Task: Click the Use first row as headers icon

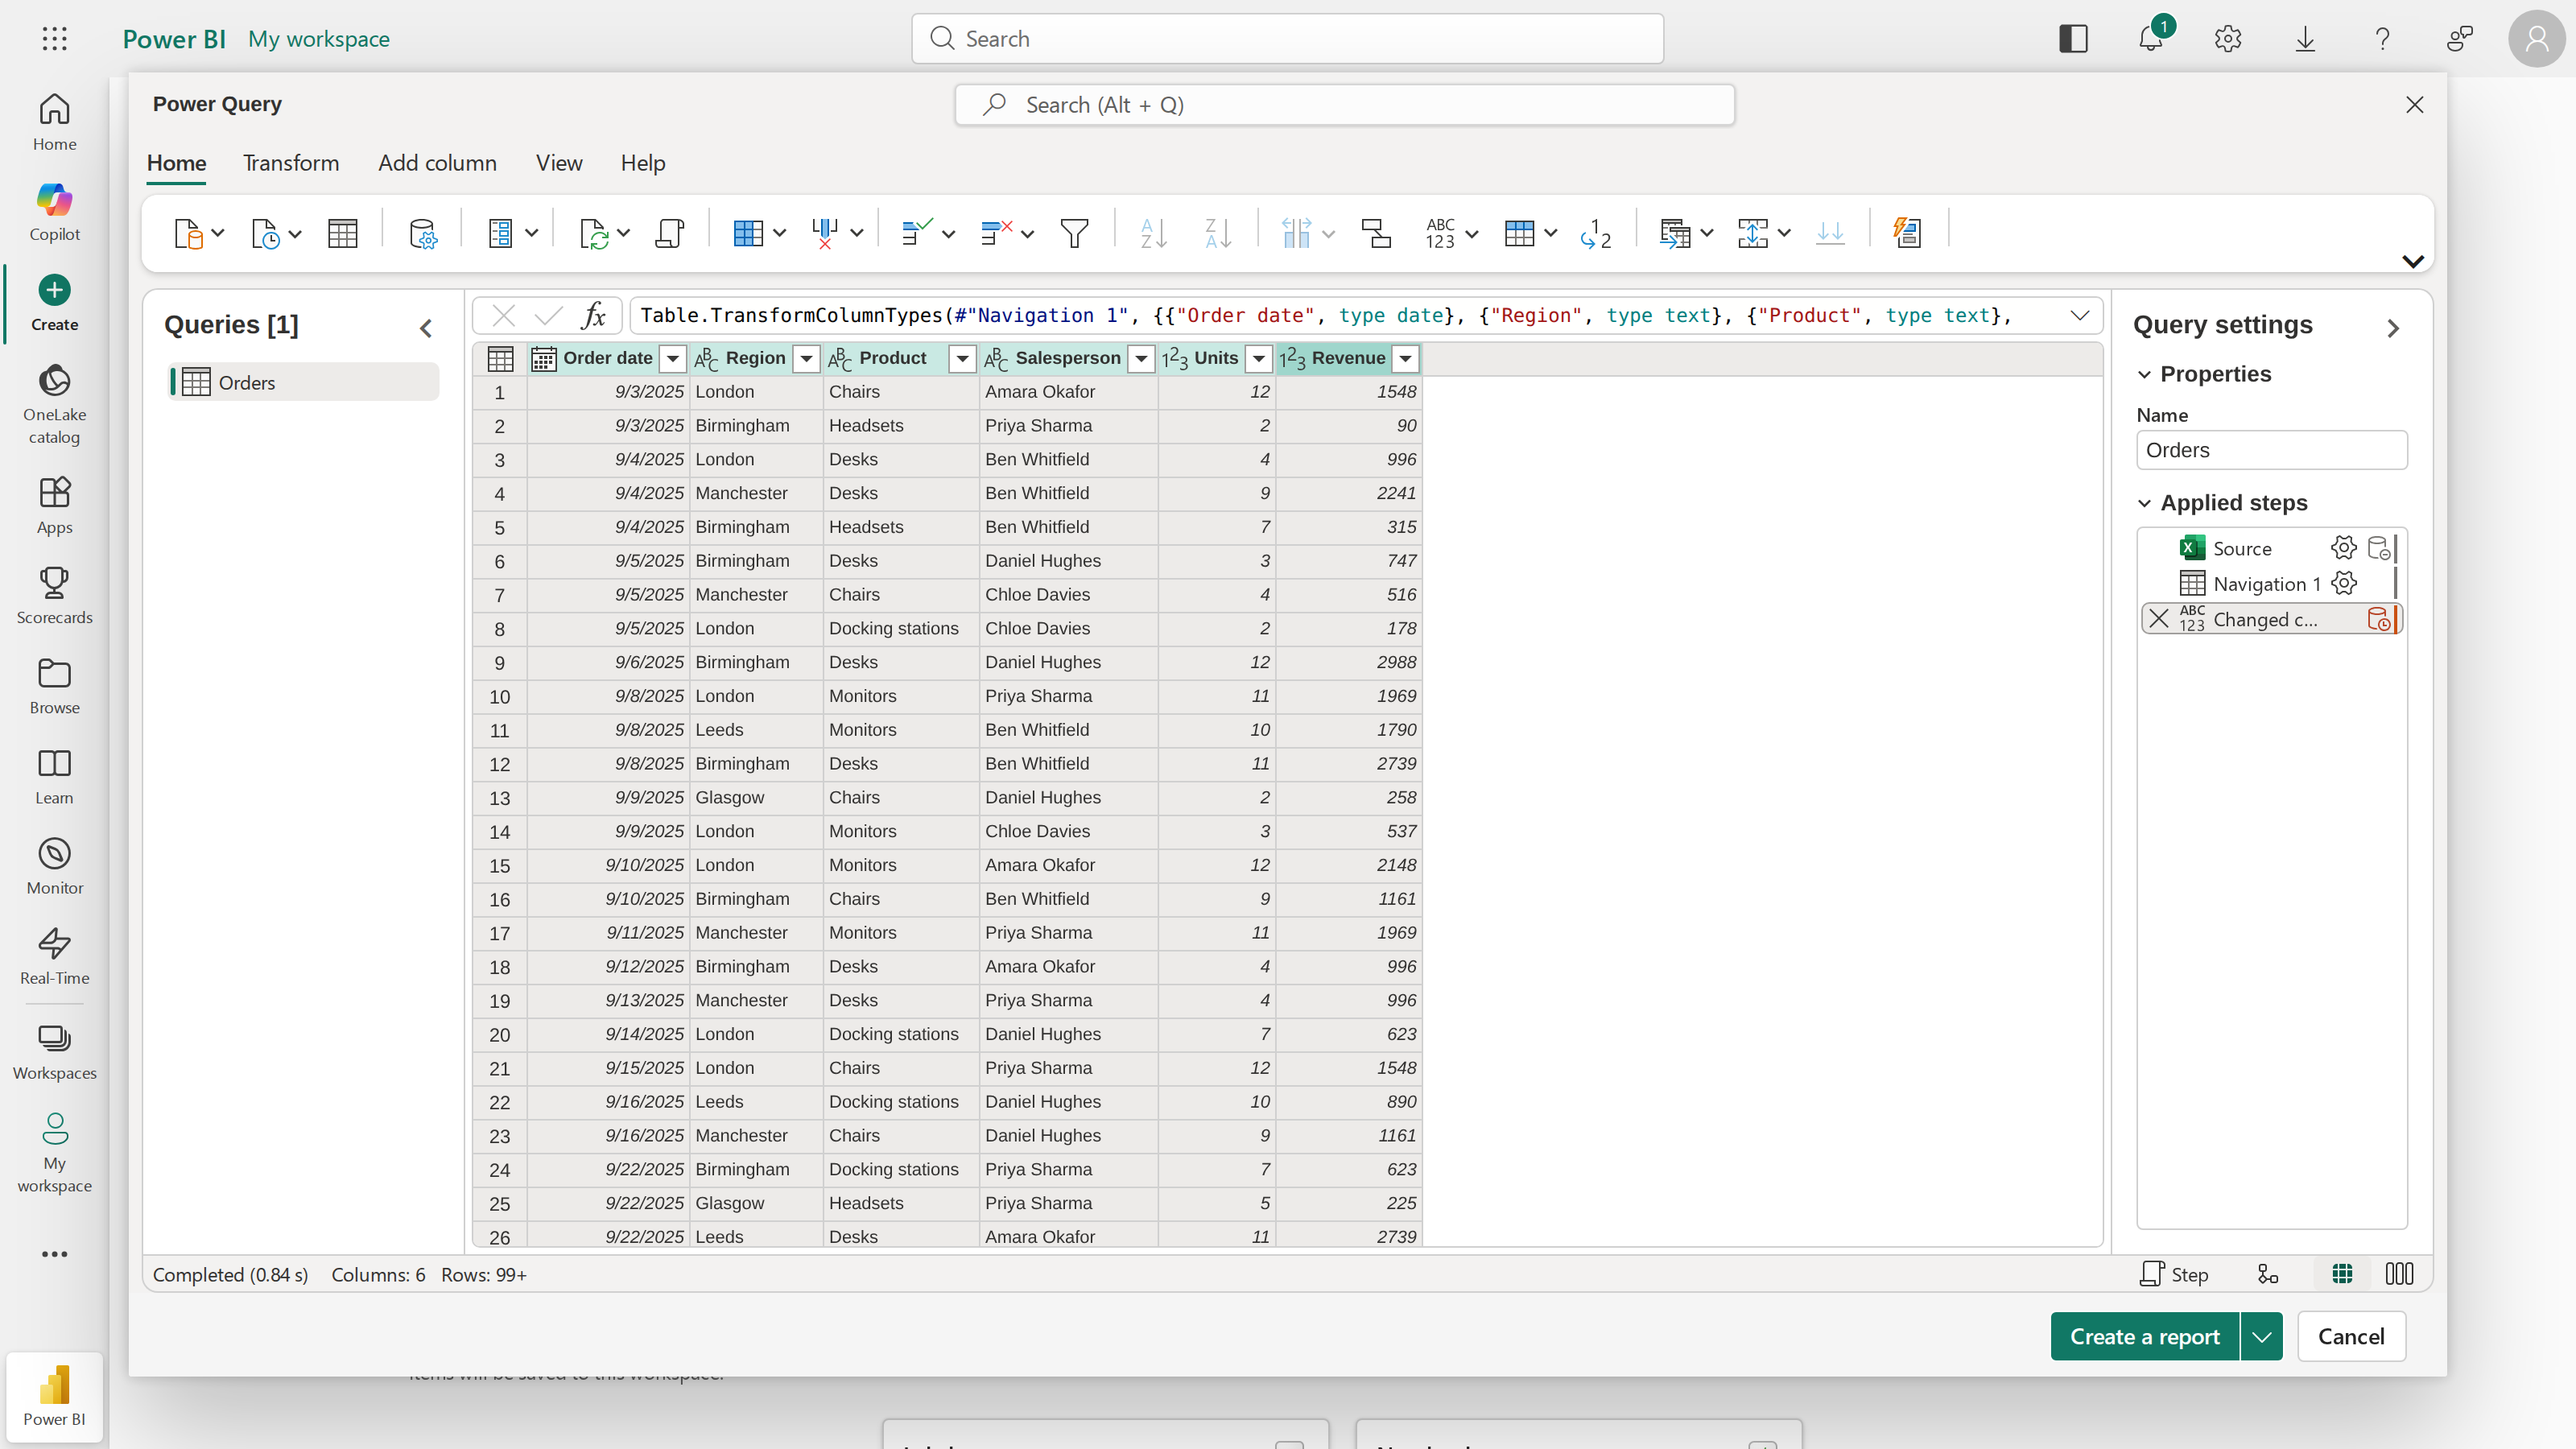Action: 1519,233
